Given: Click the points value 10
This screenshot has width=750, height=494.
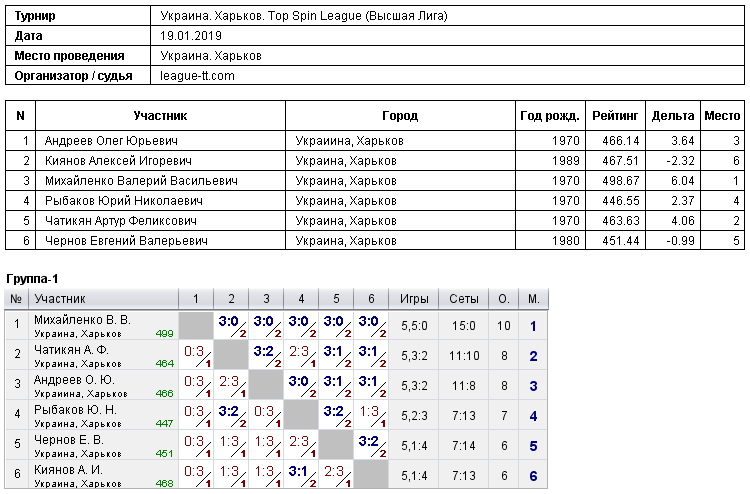Looking at the screenshot, I should 504,326.
